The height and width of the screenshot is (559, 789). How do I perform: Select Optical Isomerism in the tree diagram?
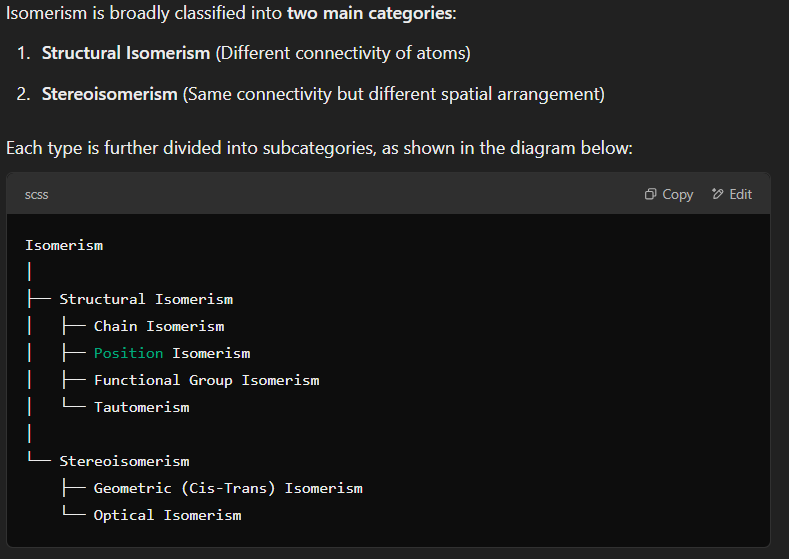[x=167, y=515]
